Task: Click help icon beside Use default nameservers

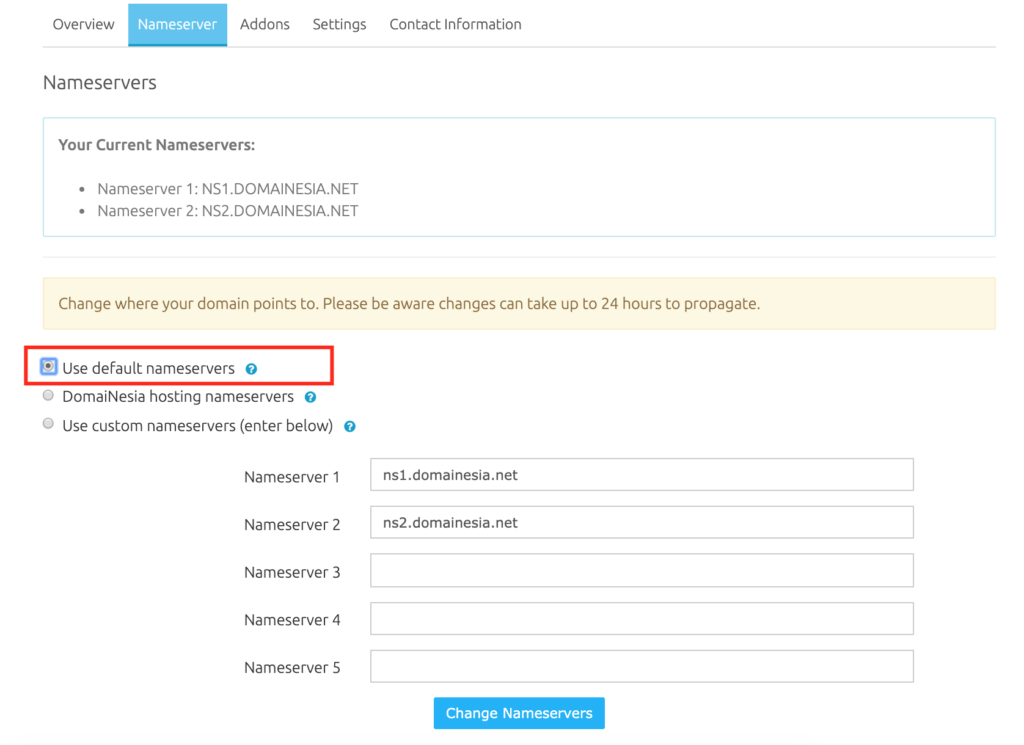Action: [x=251, y=369]
